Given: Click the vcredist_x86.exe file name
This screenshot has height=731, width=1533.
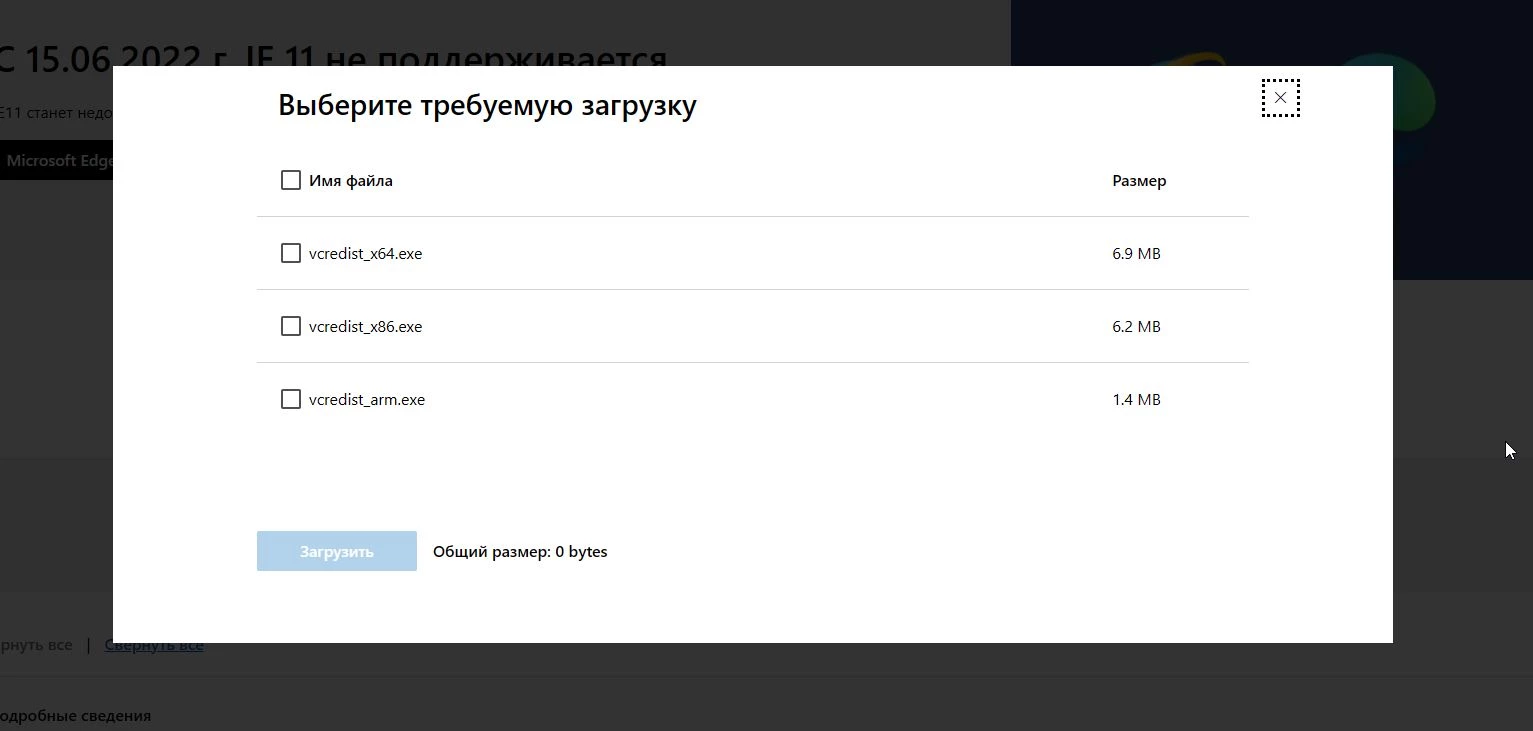Looking at the screenshot, I should [x=365, y=327].
